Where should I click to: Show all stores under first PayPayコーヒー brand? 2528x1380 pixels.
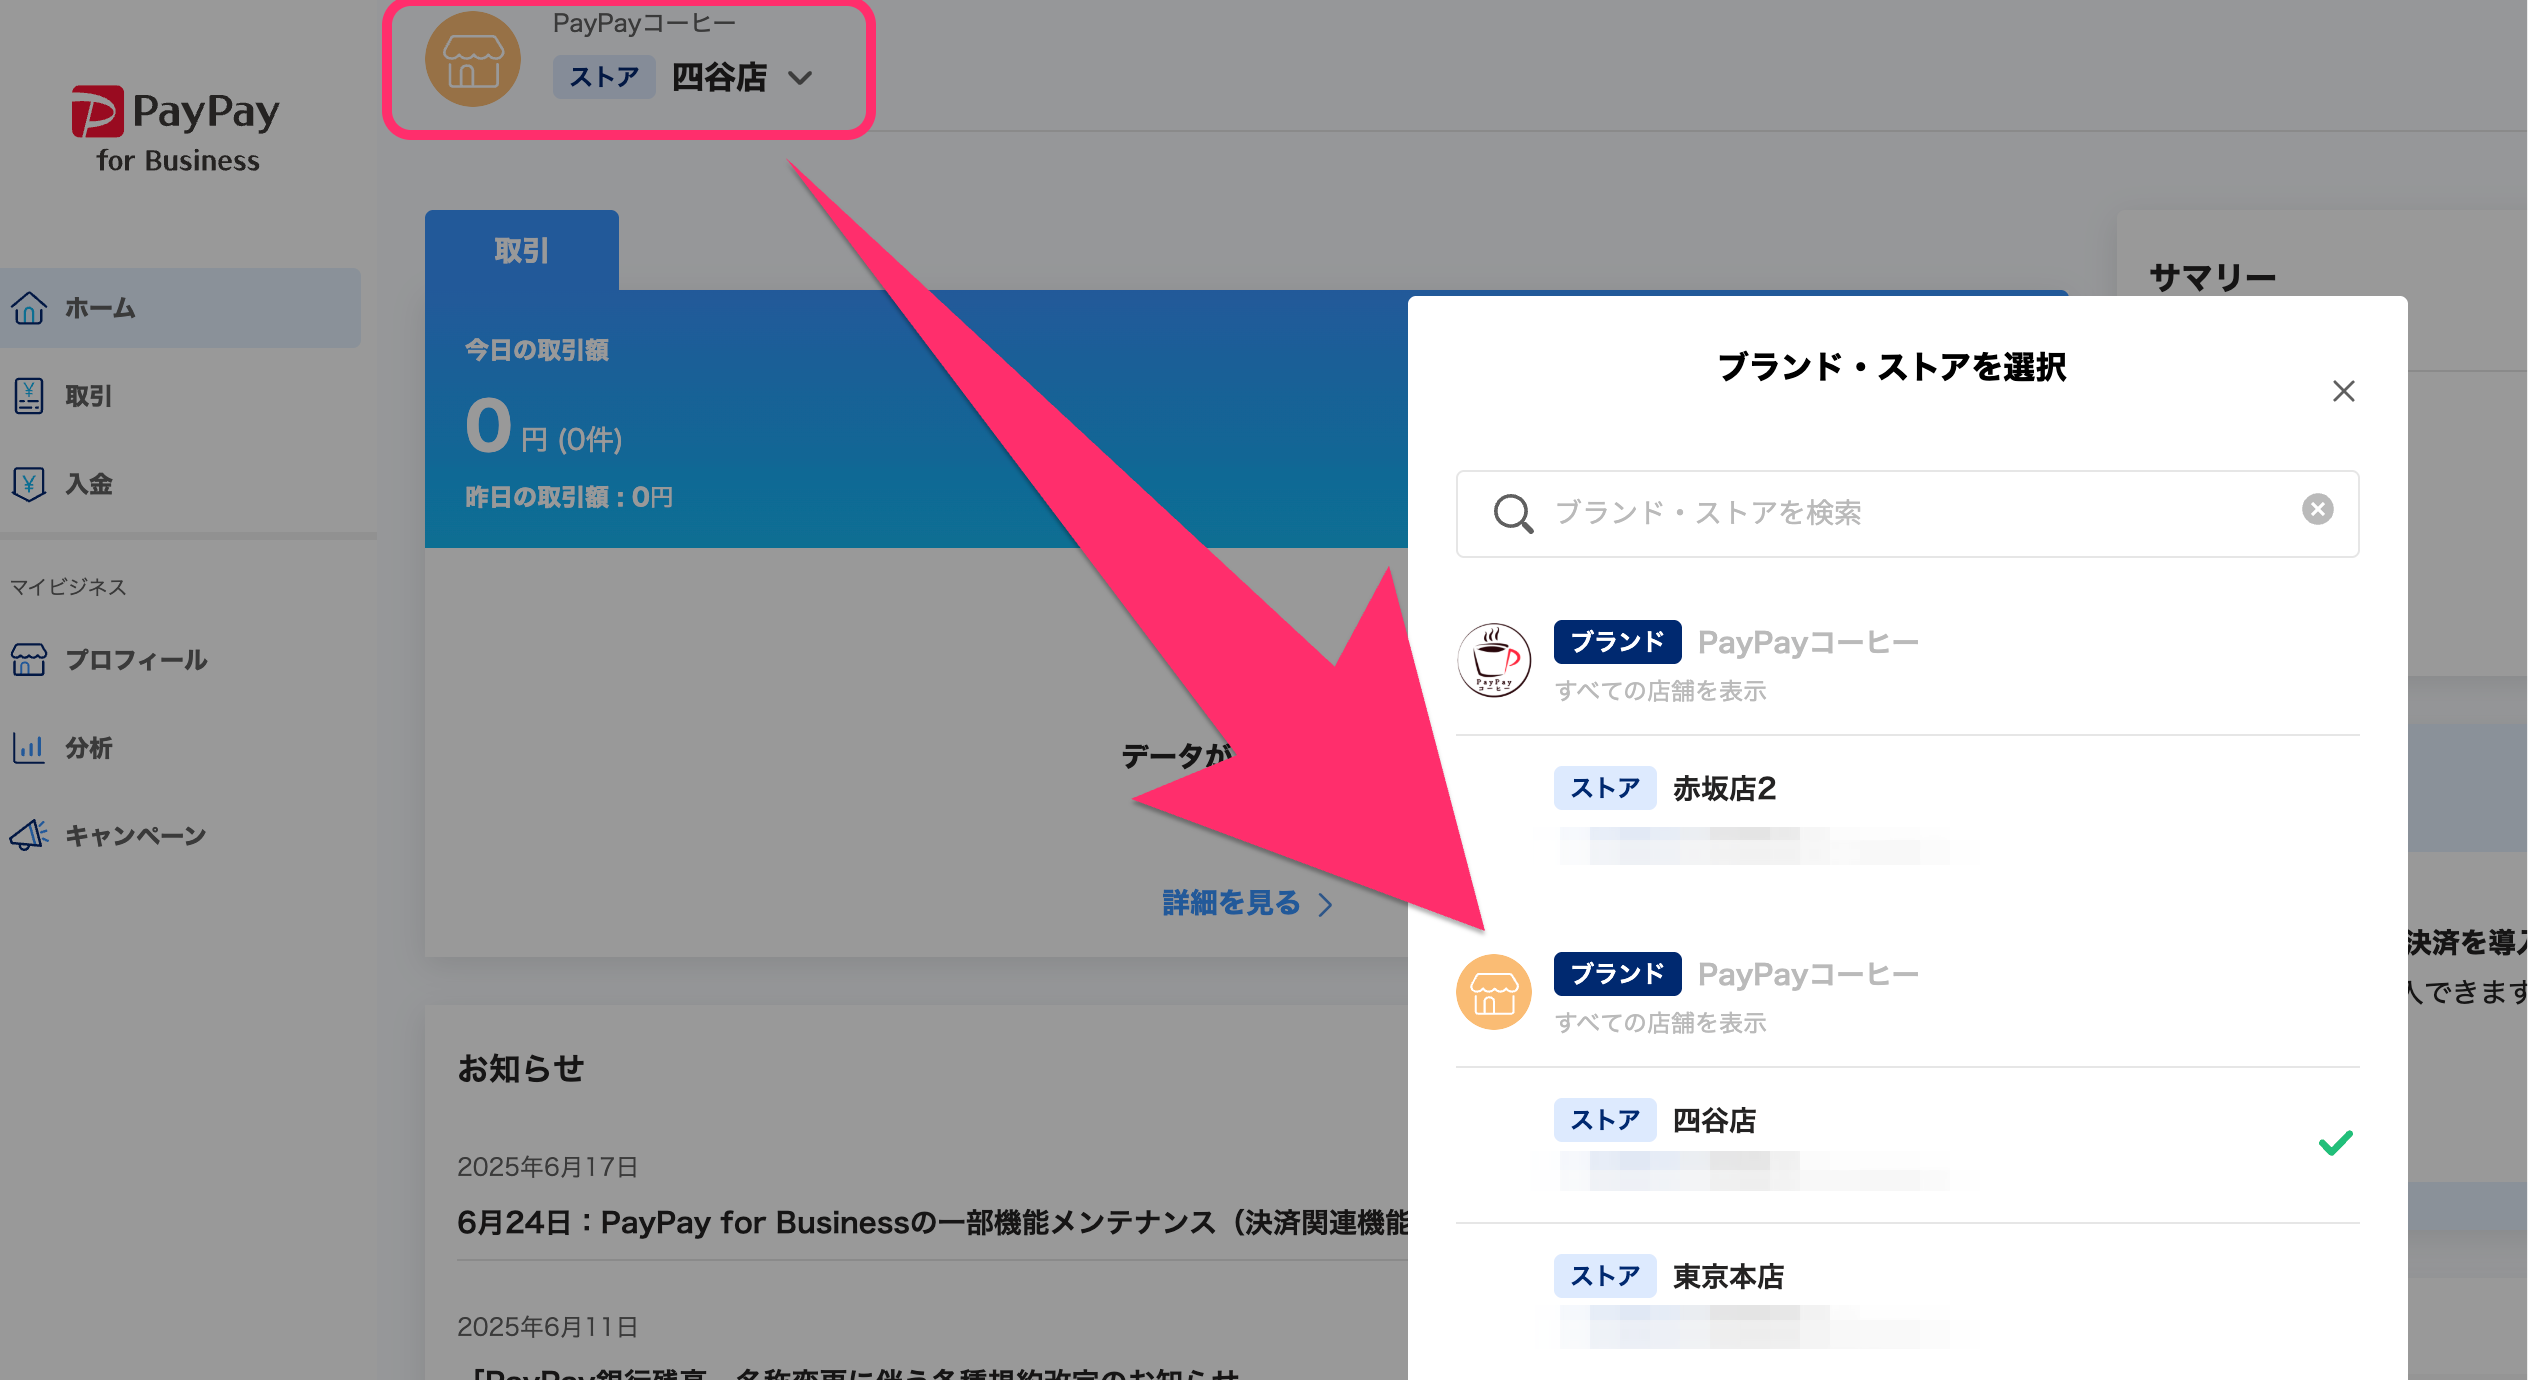1660,691
